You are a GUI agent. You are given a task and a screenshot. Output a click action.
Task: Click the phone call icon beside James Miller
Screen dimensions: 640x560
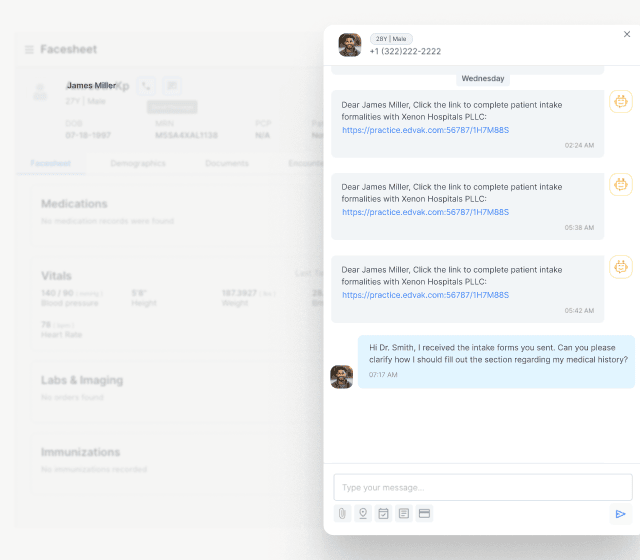(x=147, y=86)
